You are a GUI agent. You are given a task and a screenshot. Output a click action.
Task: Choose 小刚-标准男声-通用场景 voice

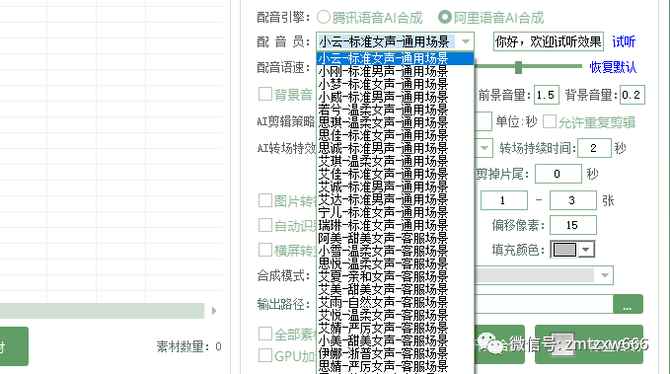tap(395, 71)
